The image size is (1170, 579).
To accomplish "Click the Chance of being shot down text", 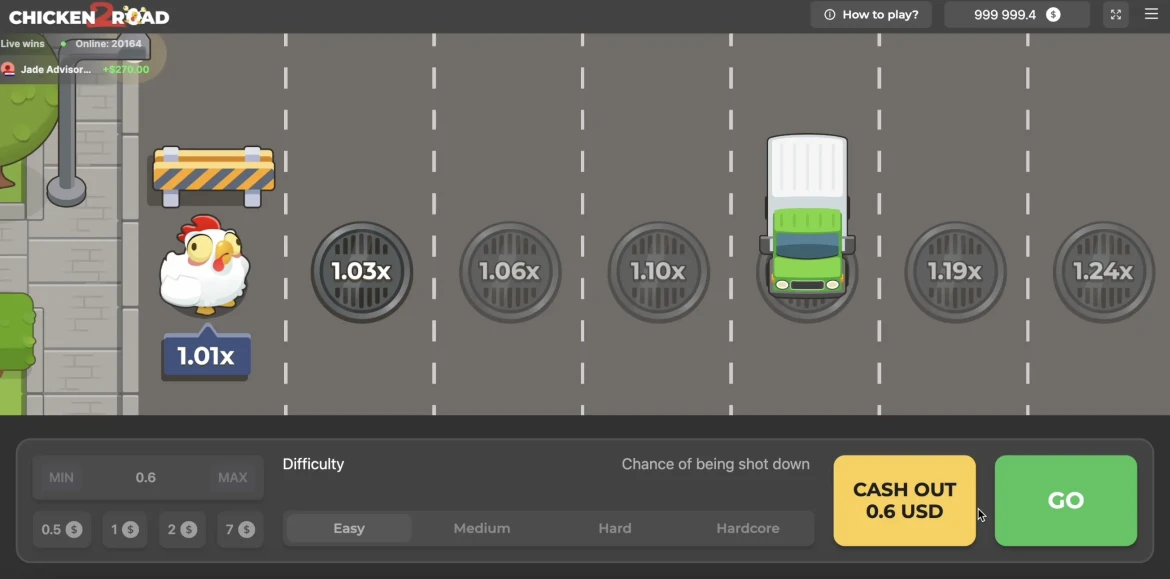I will tap(716, 464).
